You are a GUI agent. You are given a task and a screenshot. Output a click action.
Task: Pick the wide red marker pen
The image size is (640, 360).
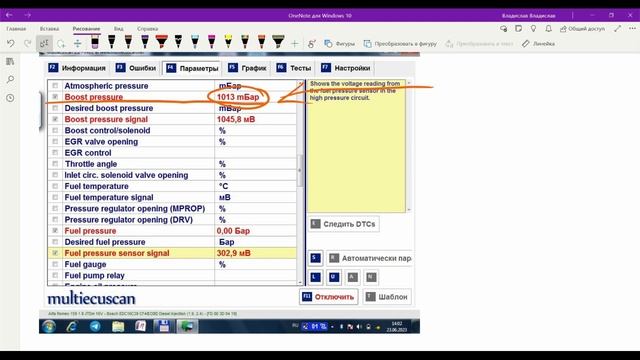[x=162, y=42]
